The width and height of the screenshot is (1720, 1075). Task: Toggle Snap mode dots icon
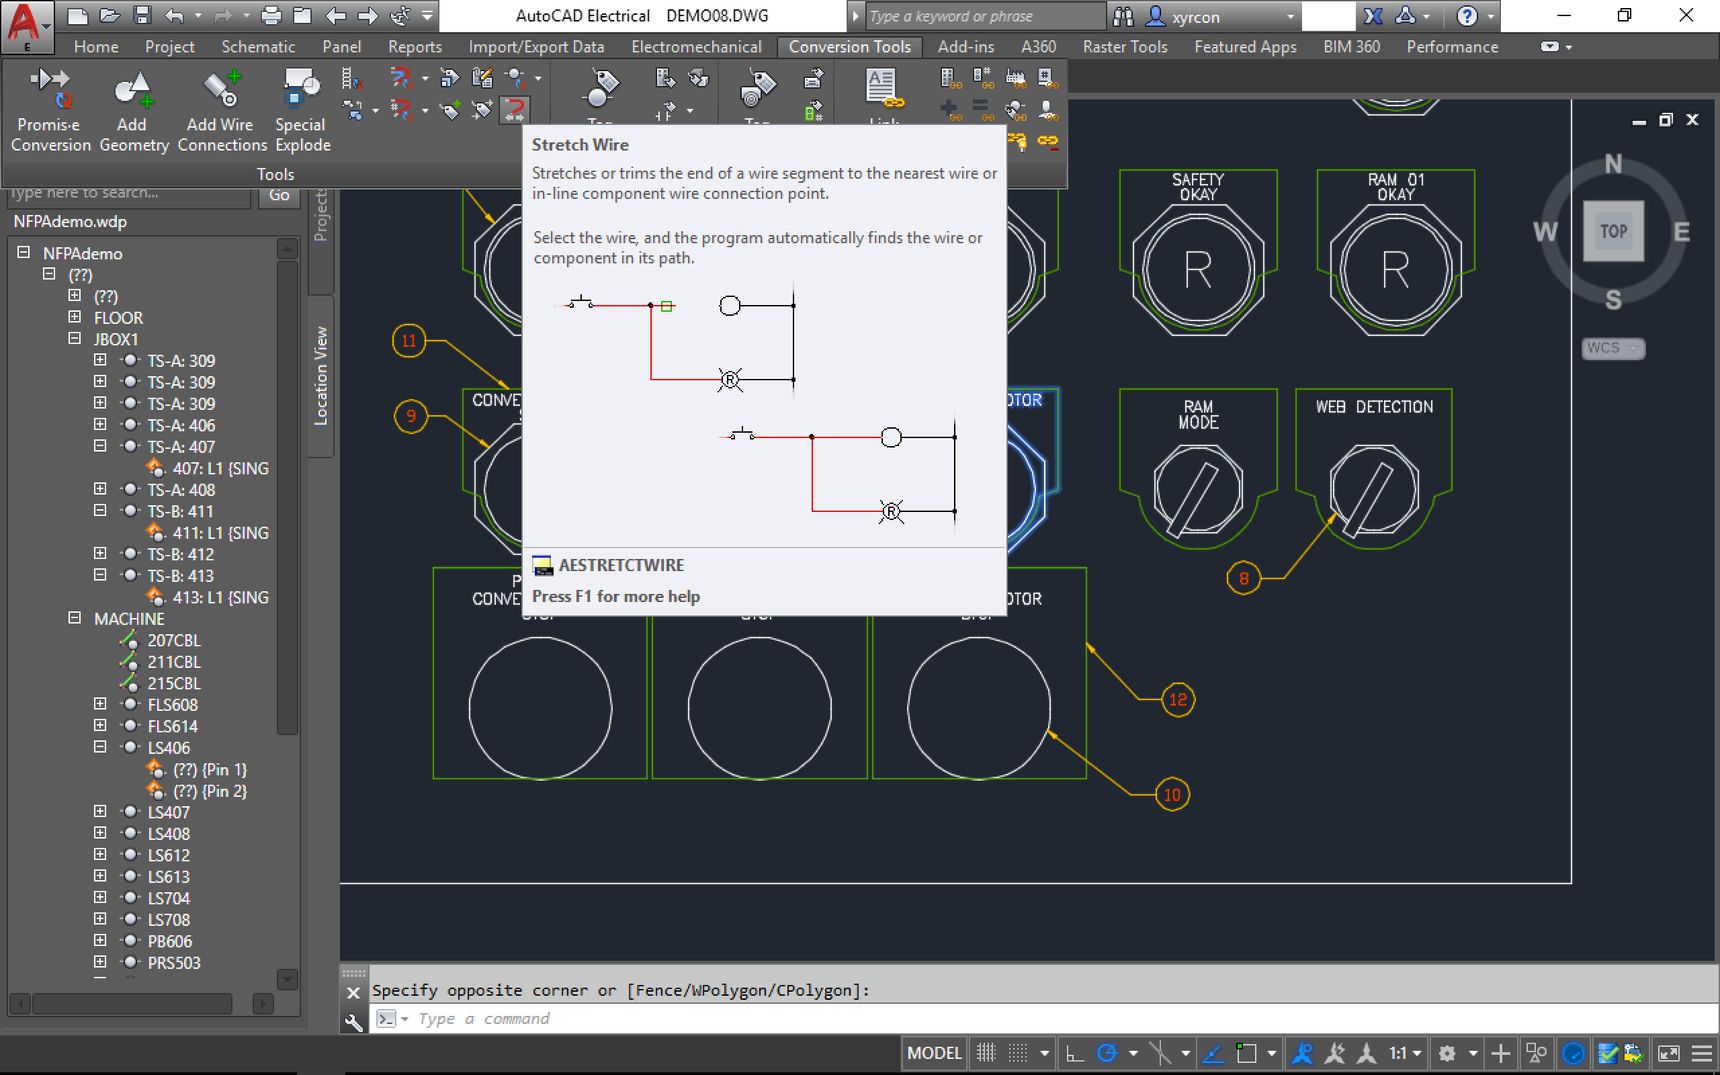point(1018,1053)
